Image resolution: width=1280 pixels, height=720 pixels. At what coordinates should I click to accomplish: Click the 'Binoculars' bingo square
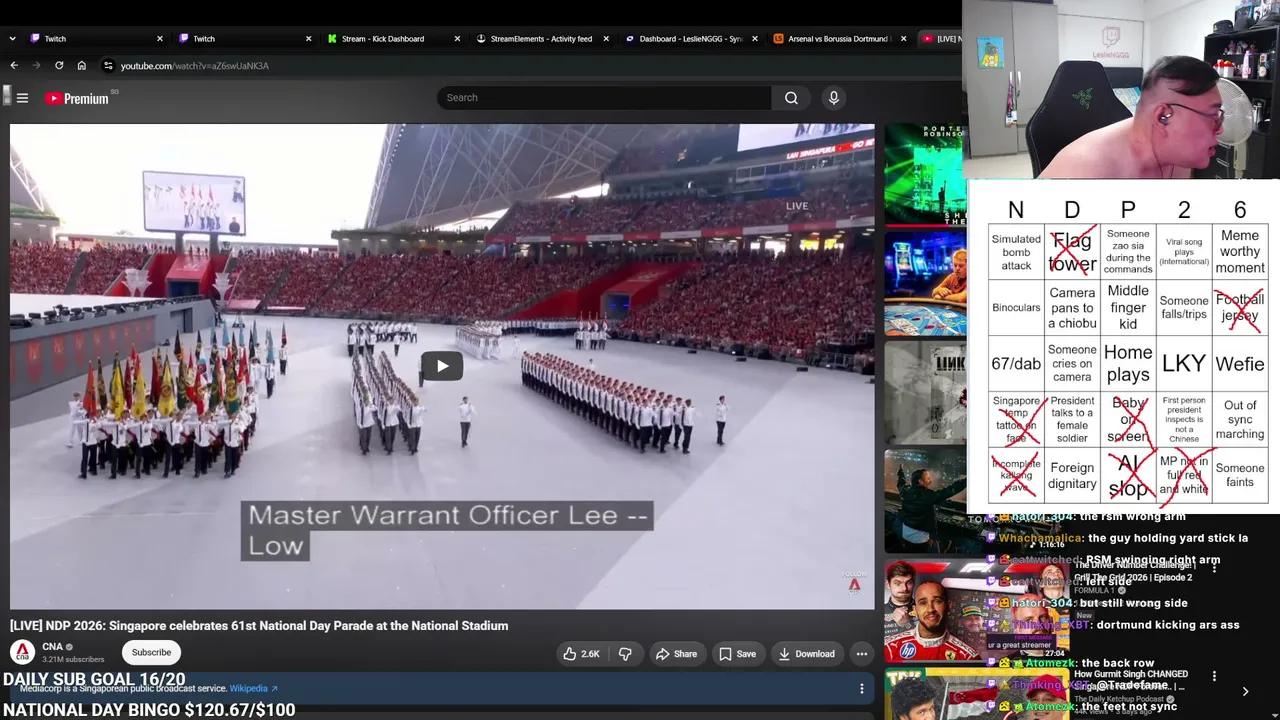(x=1016, y=307)
